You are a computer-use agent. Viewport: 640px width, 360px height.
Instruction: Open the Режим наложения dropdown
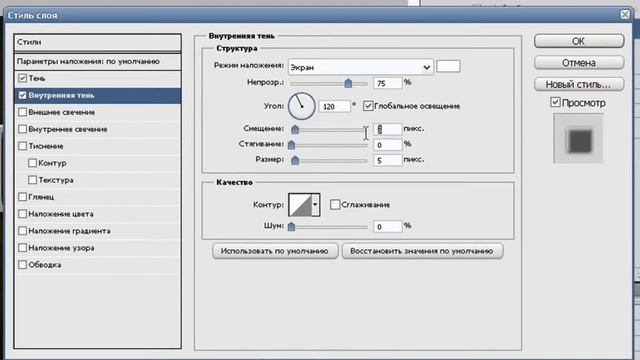[x=360, y=67]
